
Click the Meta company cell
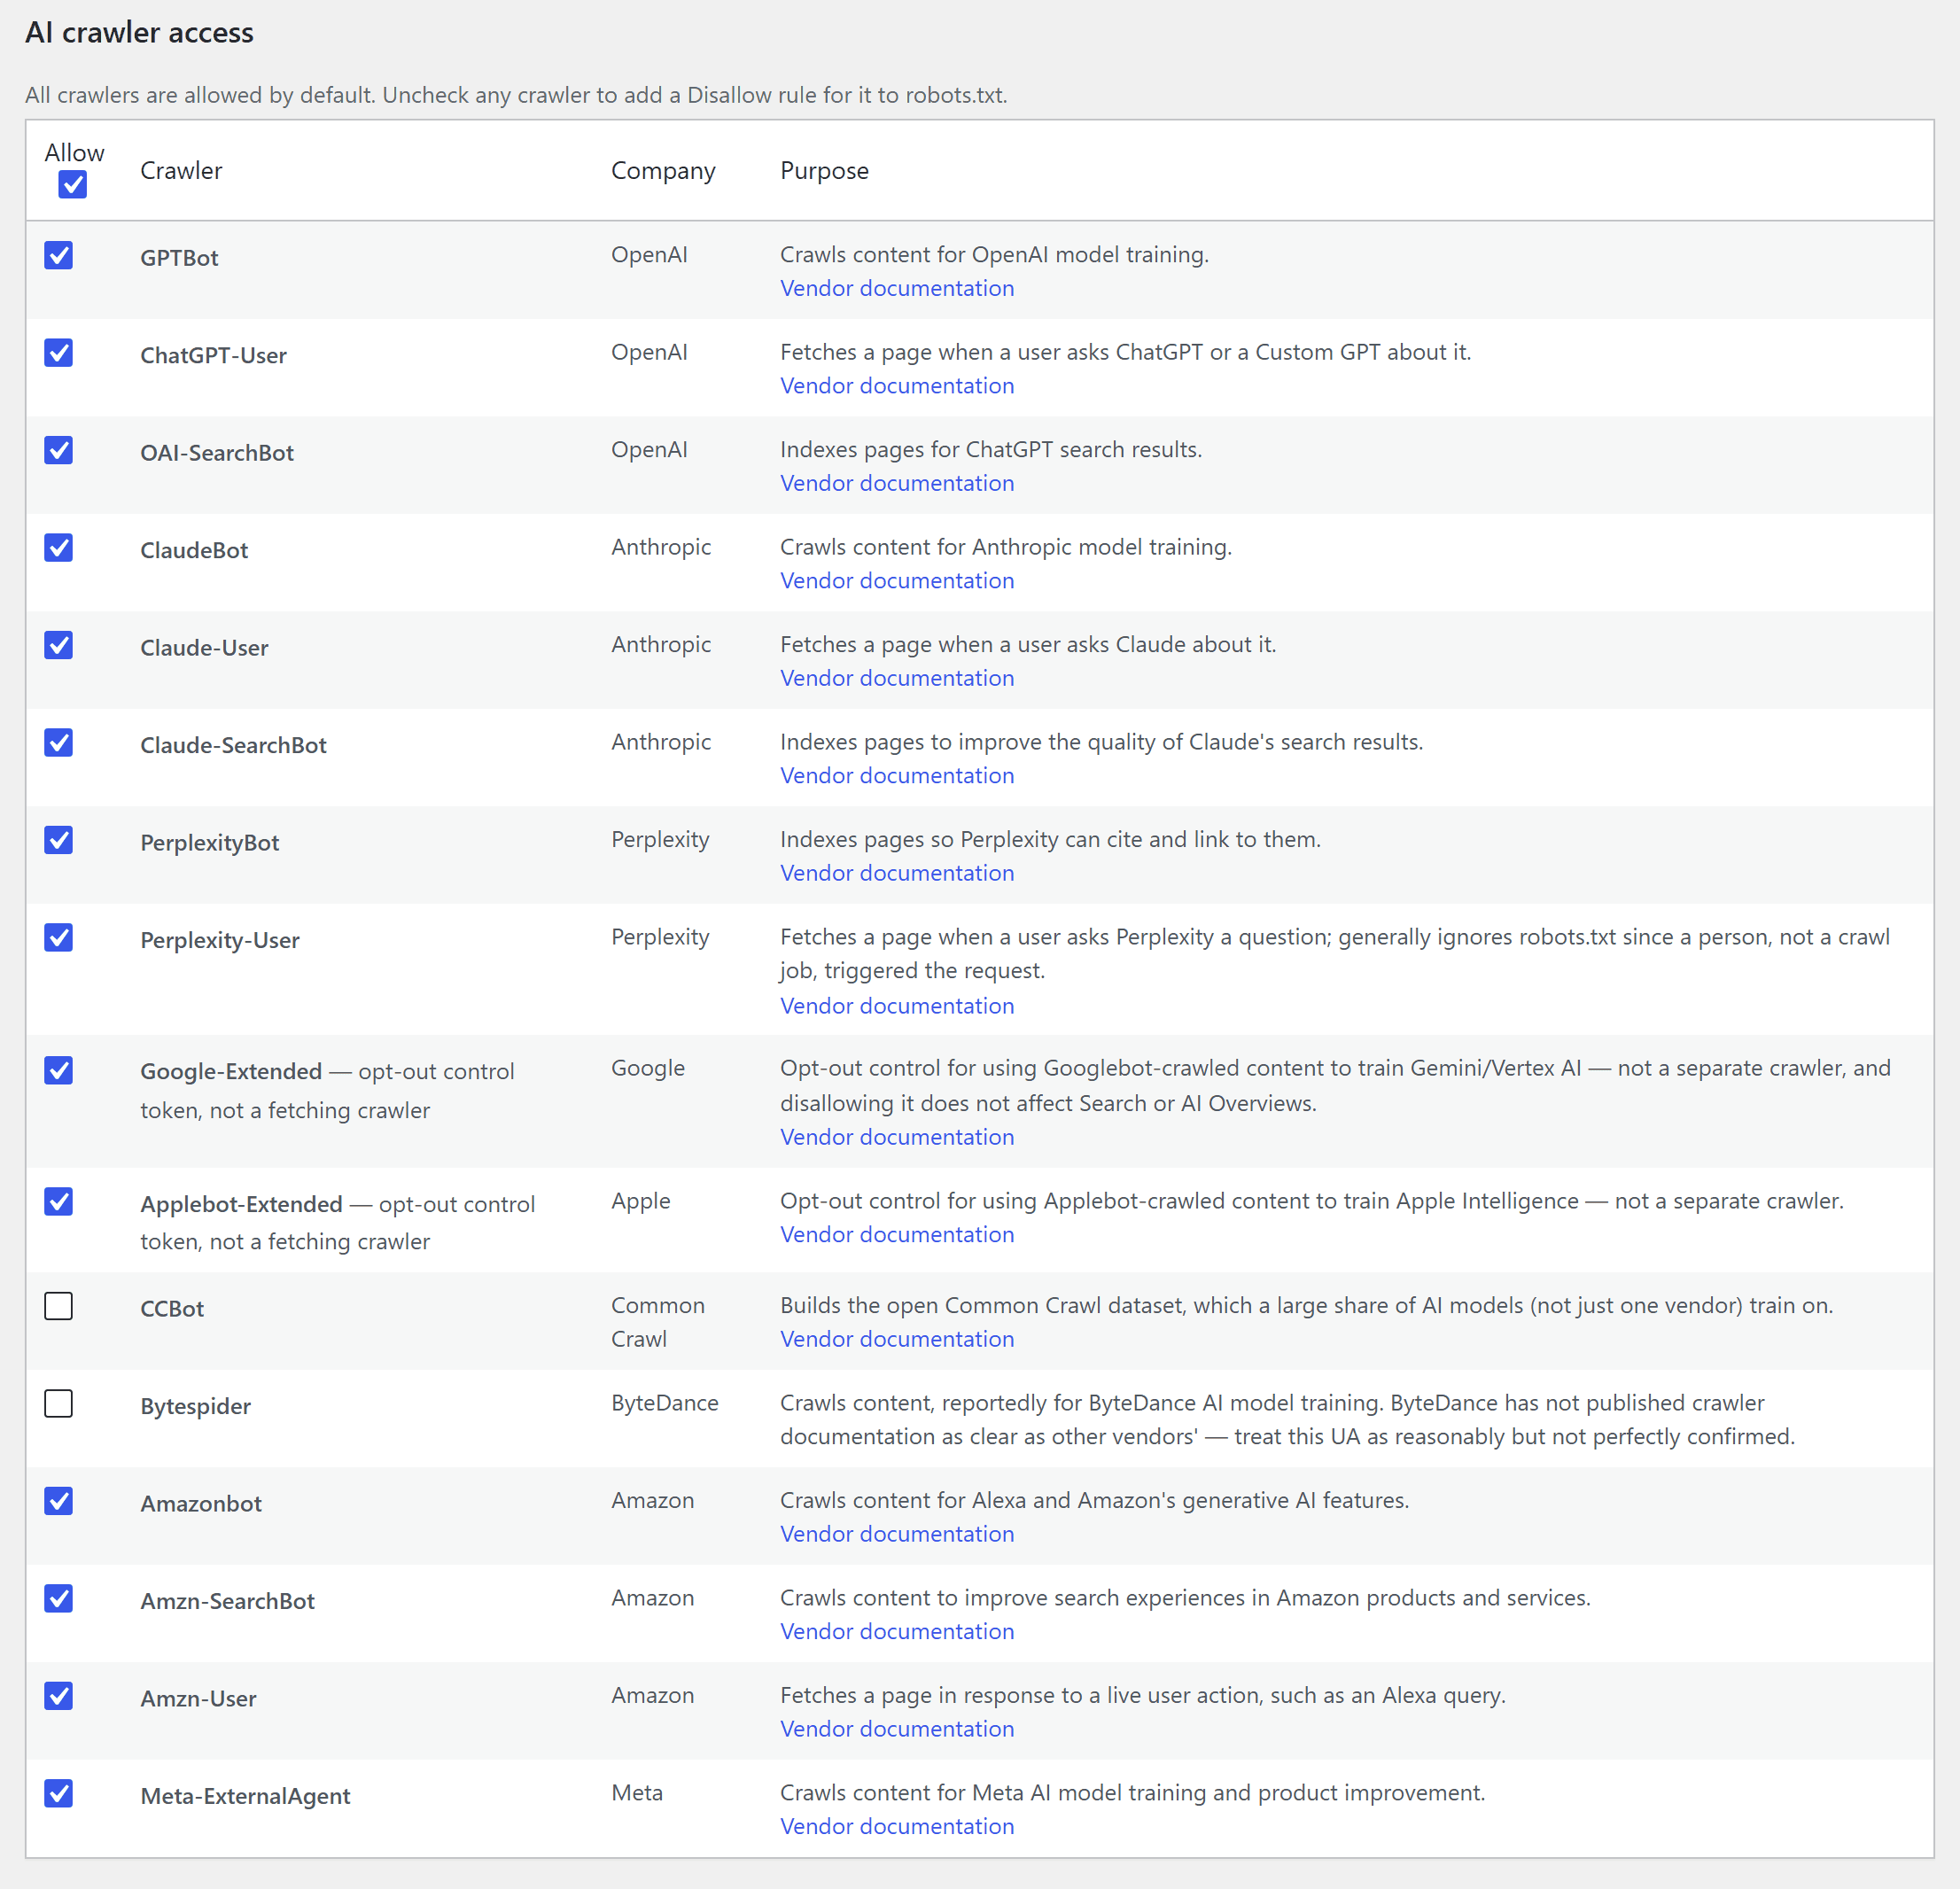click(x=637, y=1793)
